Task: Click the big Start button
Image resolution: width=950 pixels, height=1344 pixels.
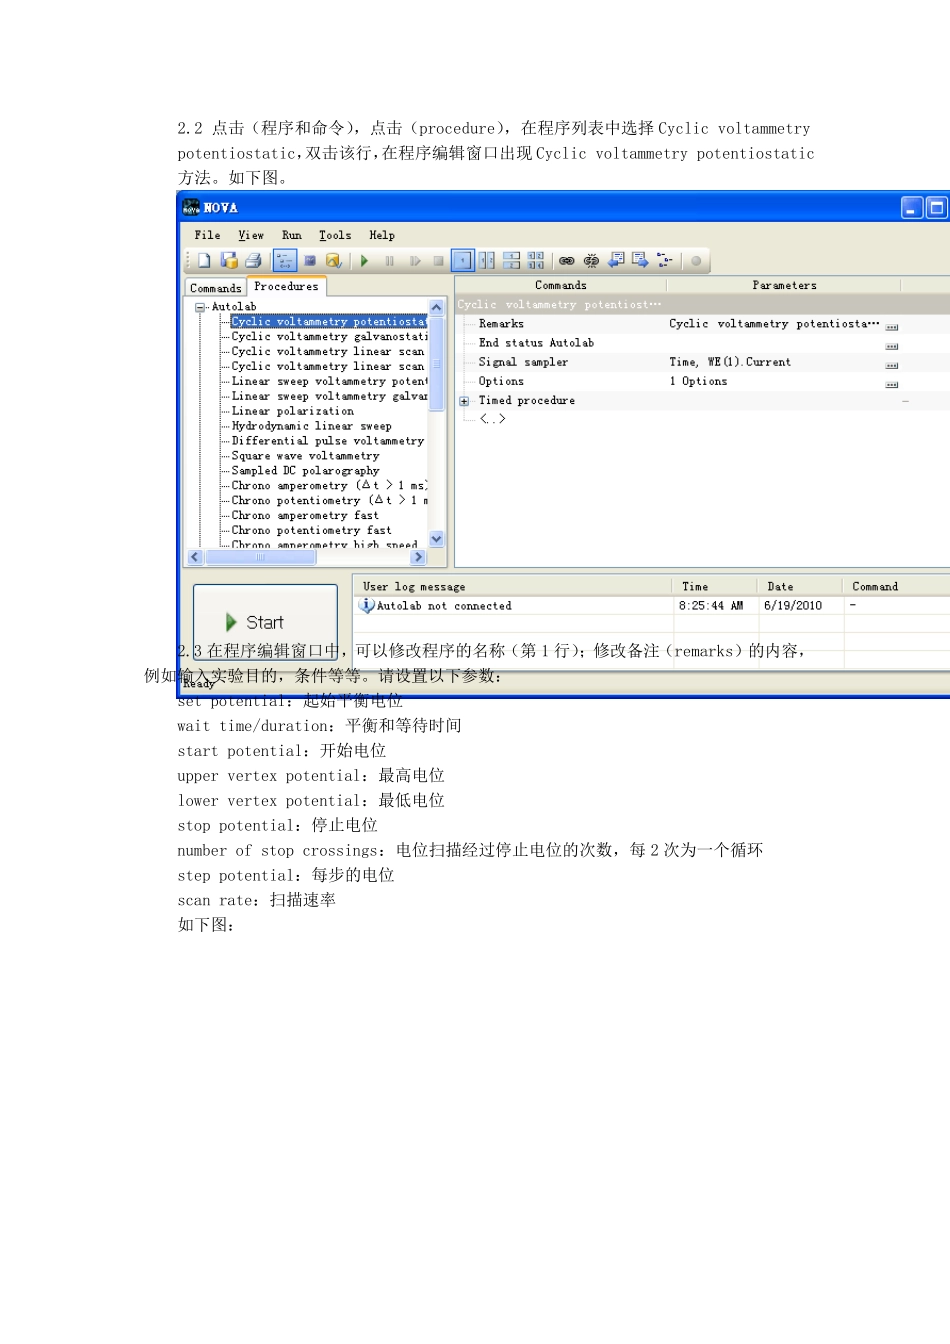Action: click(265, 622)
